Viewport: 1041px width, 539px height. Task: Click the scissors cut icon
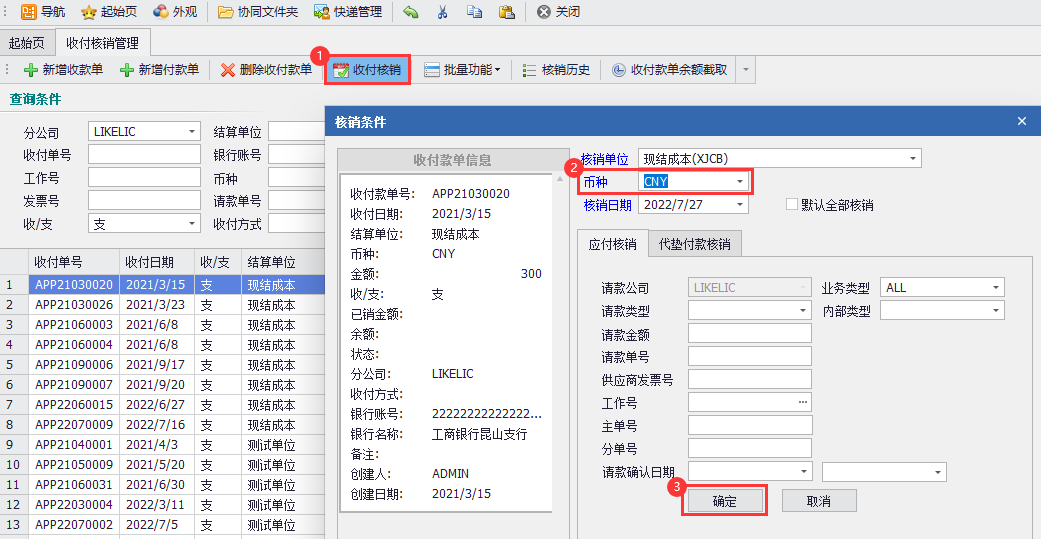coord(443,12)
